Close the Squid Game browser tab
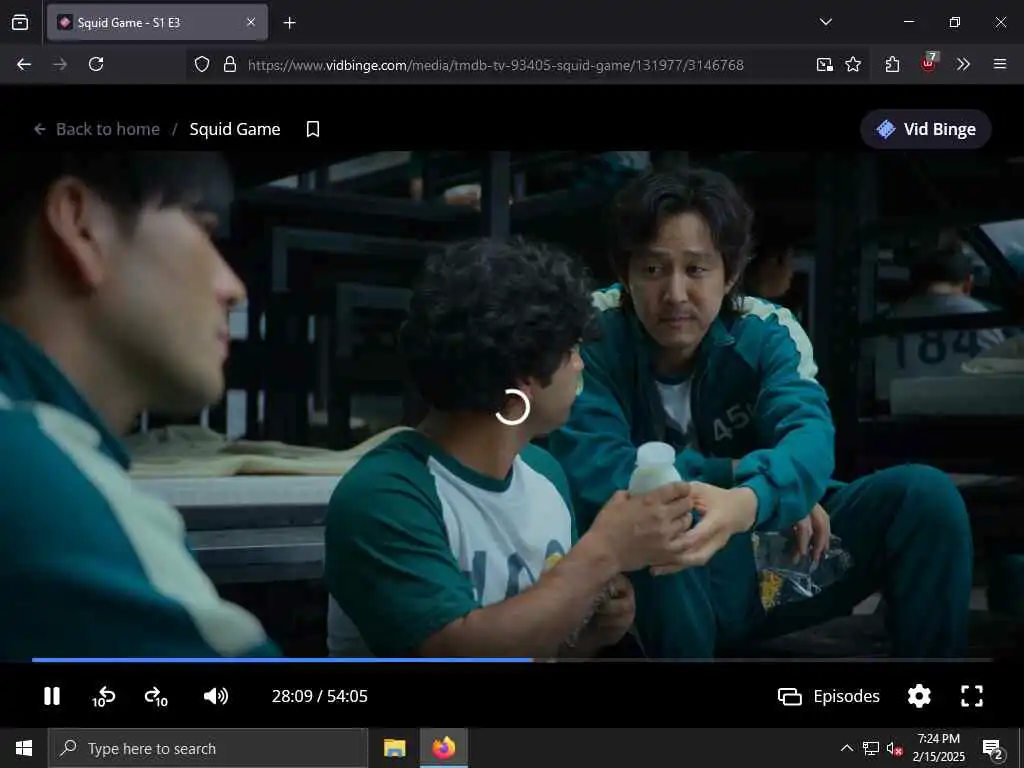The height and width of the screenshot is (768, 1024). tap(251, 22)
